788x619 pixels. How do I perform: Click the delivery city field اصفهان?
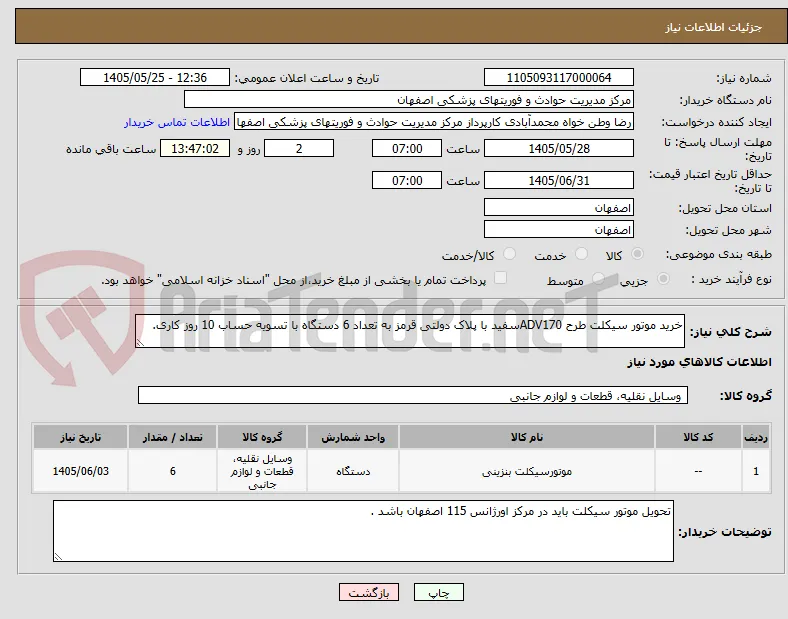(x=559, y=230)
